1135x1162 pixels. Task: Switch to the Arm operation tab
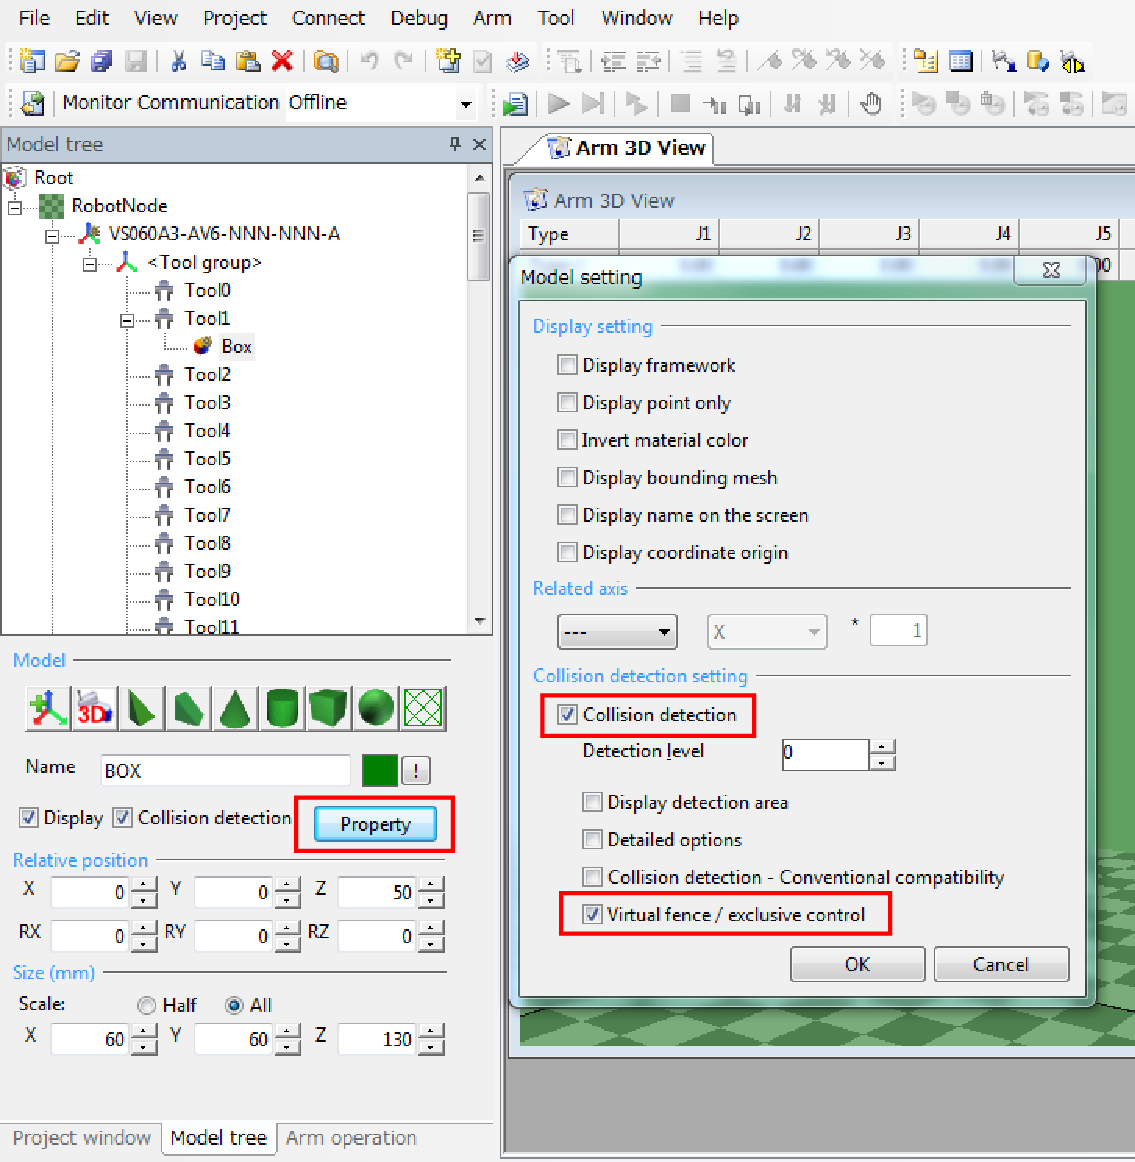pos(351,1138)
